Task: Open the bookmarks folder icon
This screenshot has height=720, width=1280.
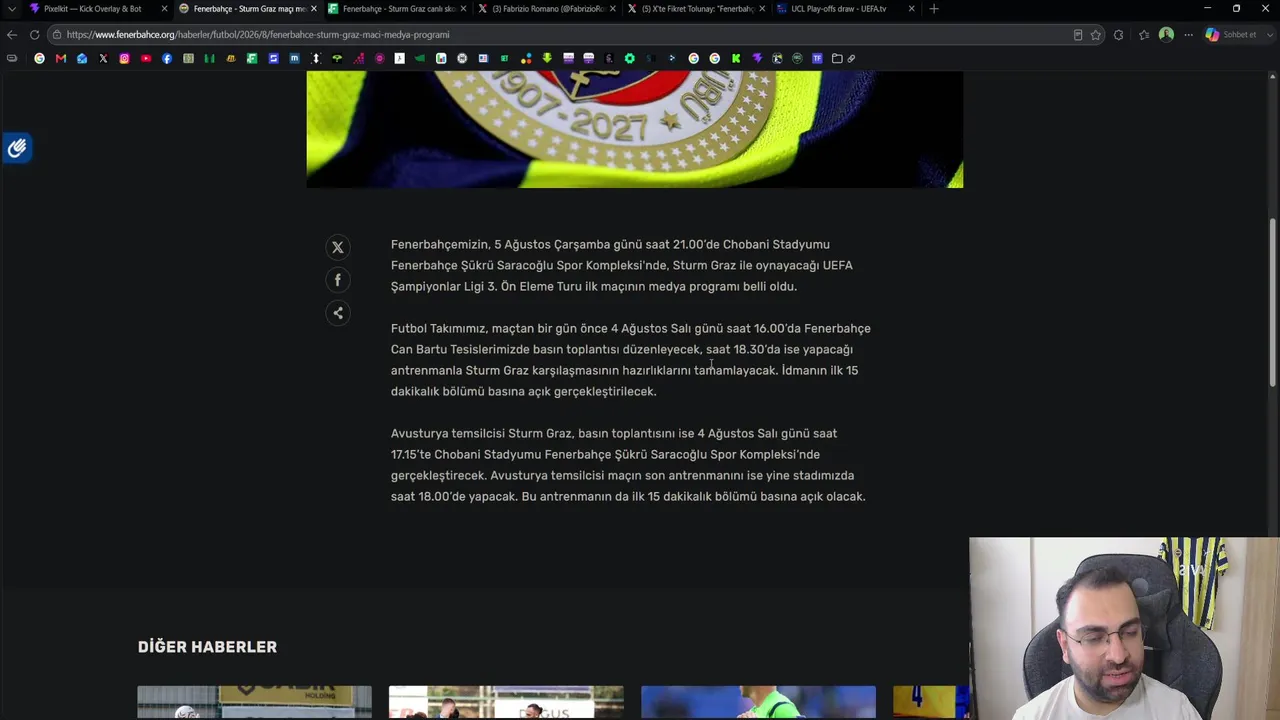Action: point(837,58)
